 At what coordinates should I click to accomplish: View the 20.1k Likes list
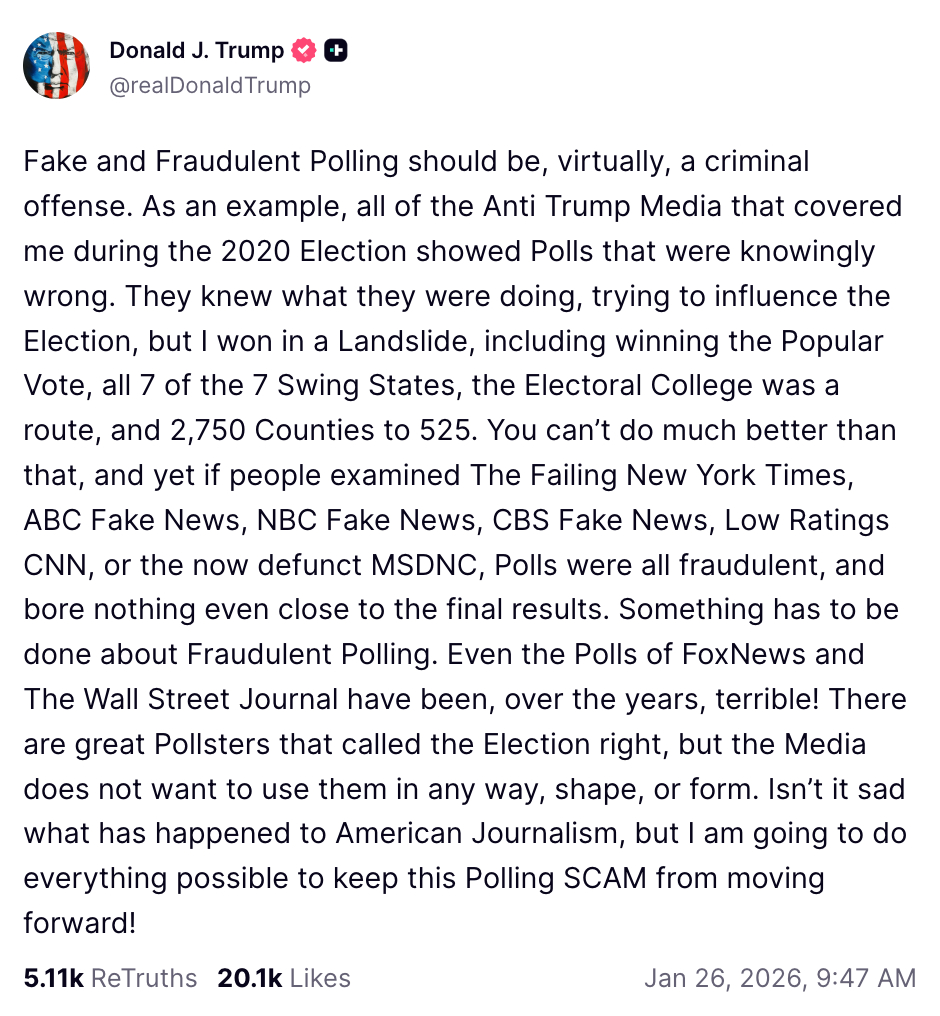tap(283, 977)
